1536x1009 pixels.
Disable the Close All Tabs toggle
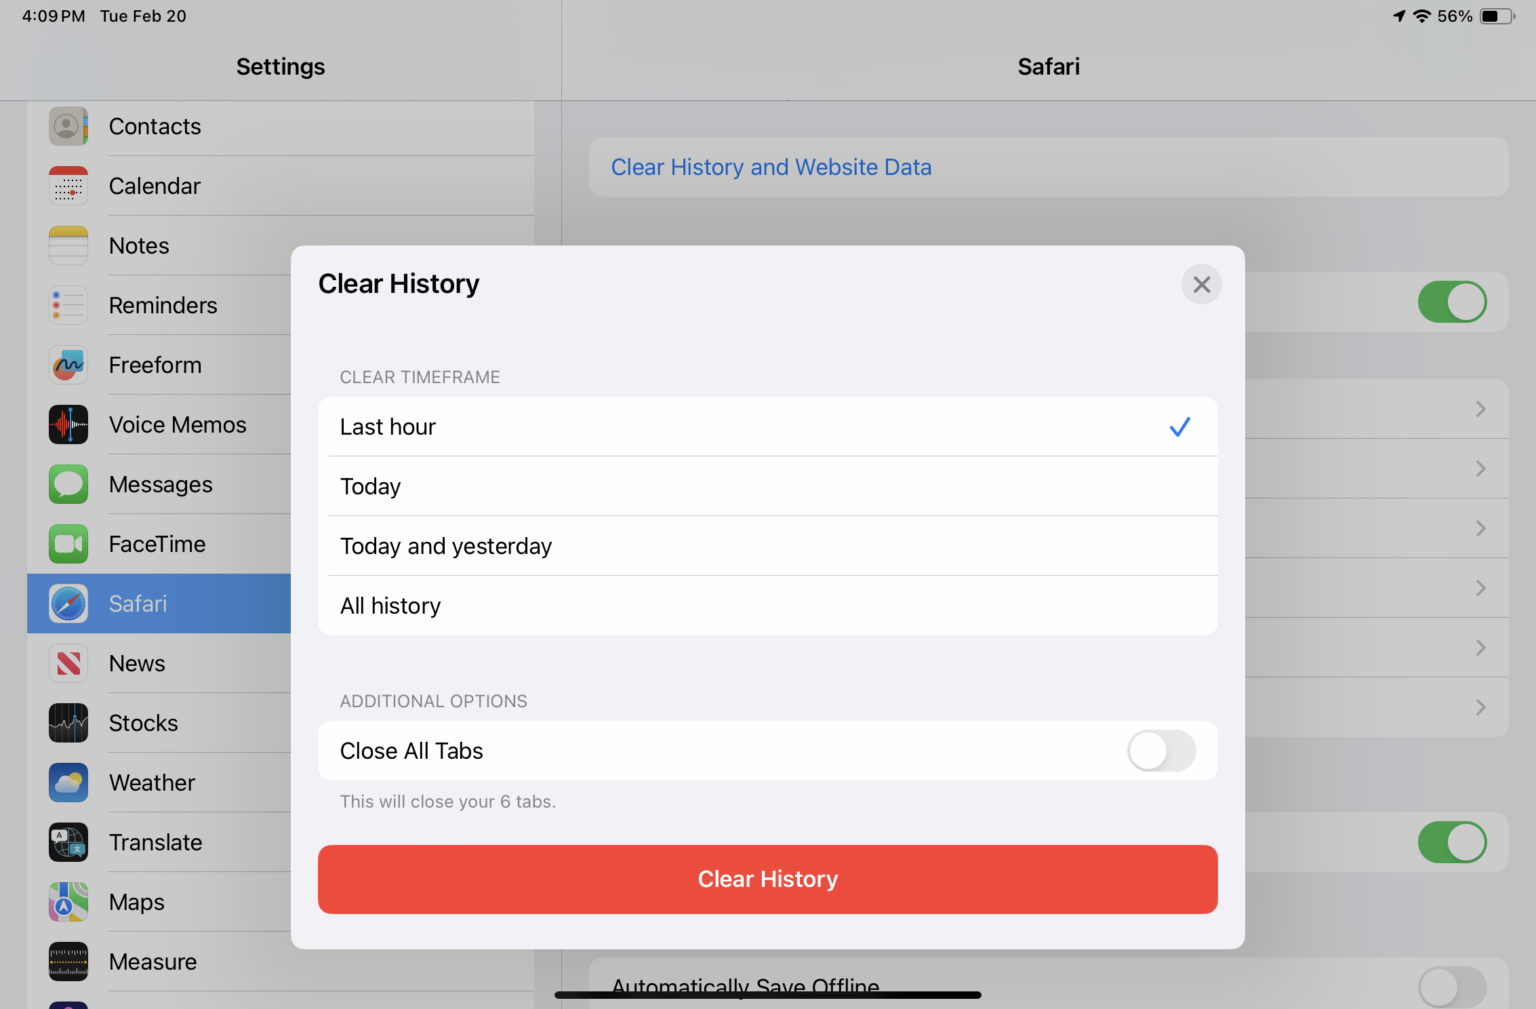click(x=1161, y=751)
